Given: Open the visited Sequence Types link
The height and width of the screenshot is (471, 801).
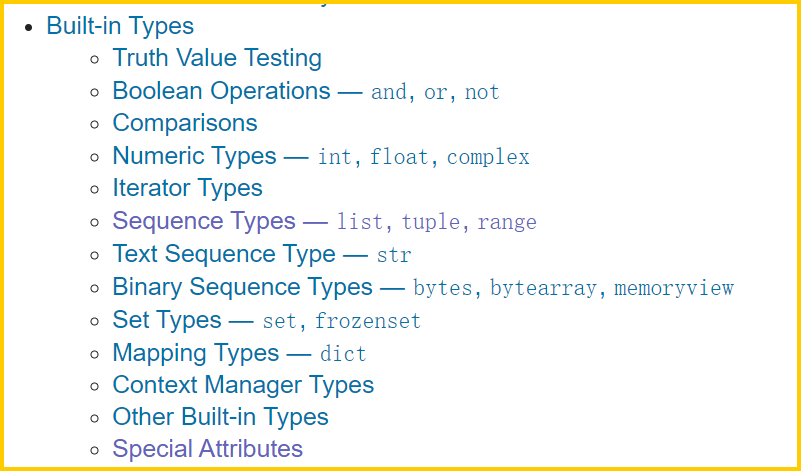Looking at the screenshot, I should (324, 221).
